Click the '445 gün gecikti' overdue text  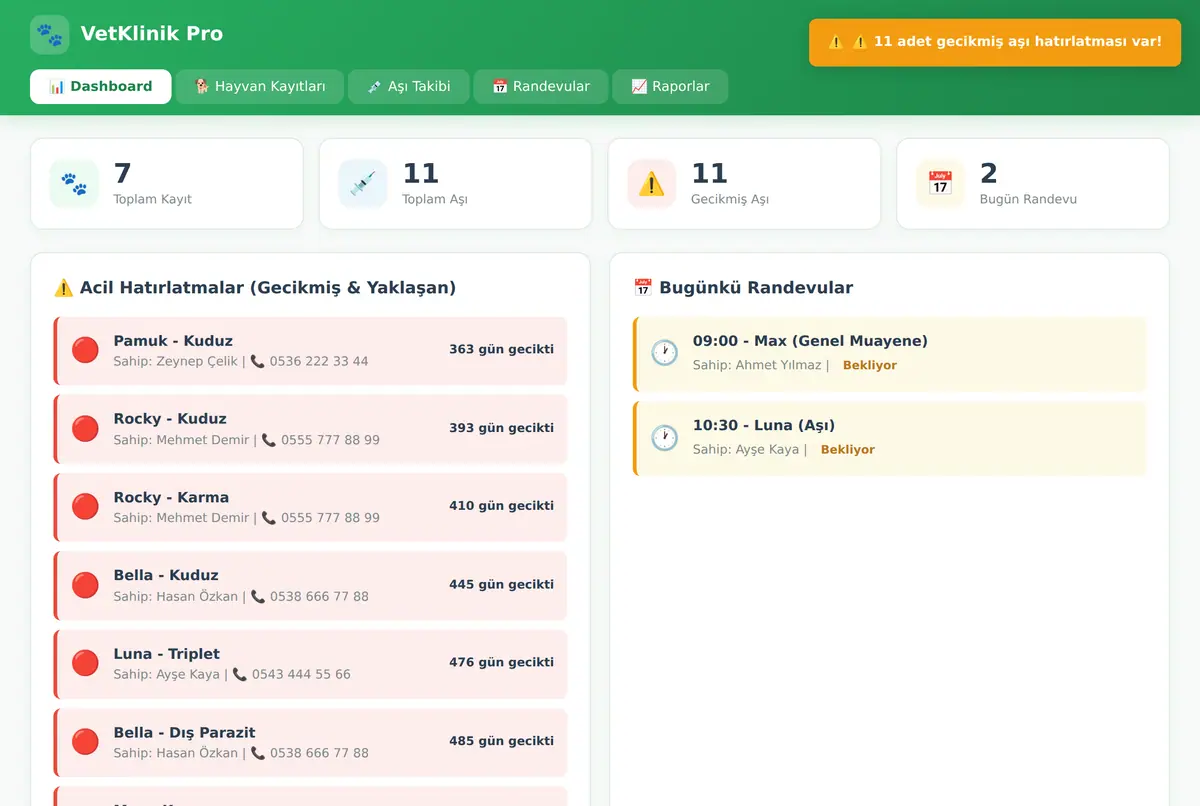click(501, 585)
